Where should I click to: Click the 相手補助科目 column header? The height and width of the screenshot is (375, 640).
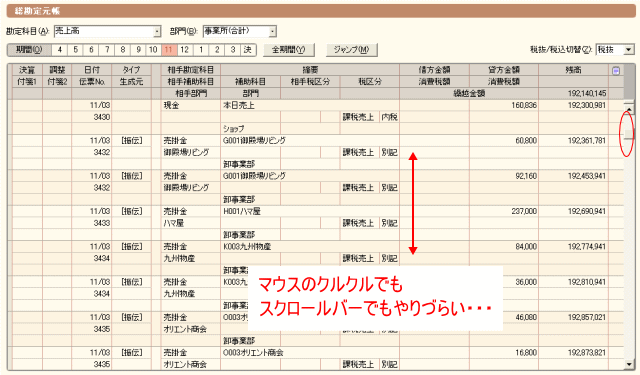[191, 82]
